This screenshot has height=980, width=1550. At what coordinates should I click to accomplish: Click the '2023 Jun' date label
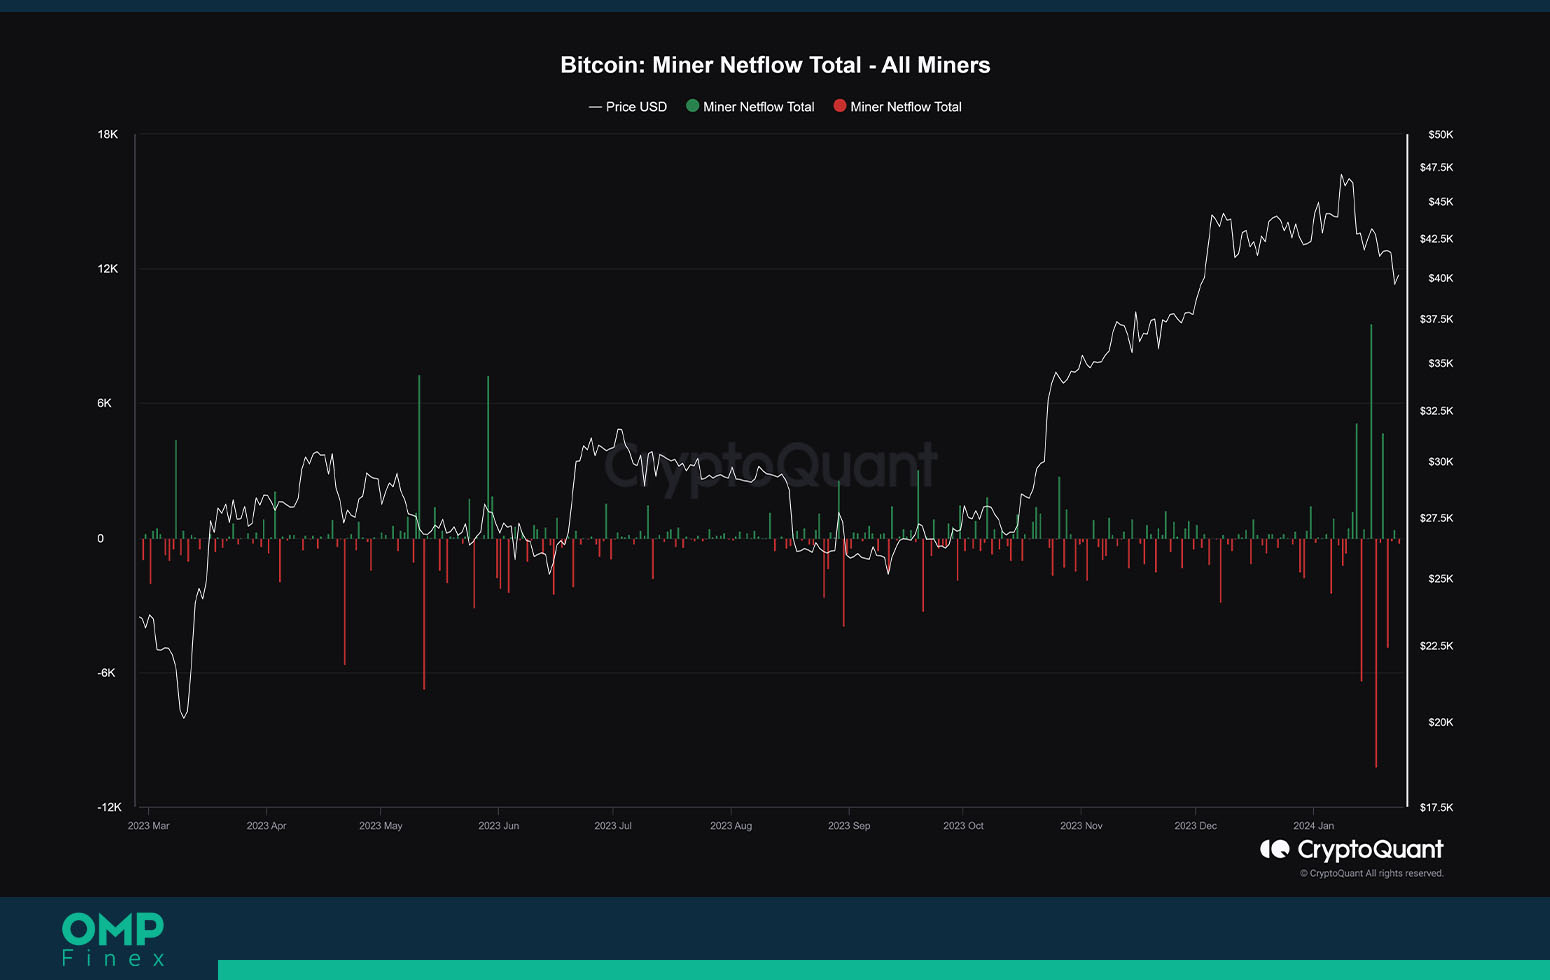(499, 826)
